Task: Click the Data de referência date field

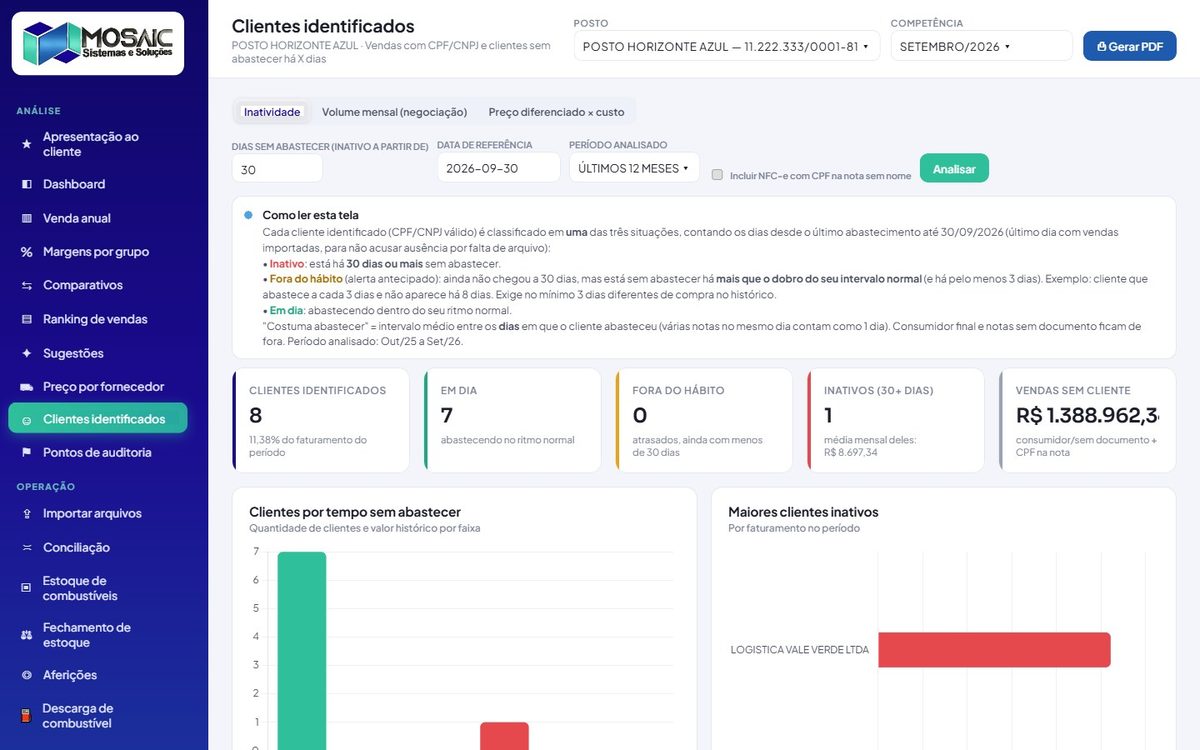Action: point(498,168)
